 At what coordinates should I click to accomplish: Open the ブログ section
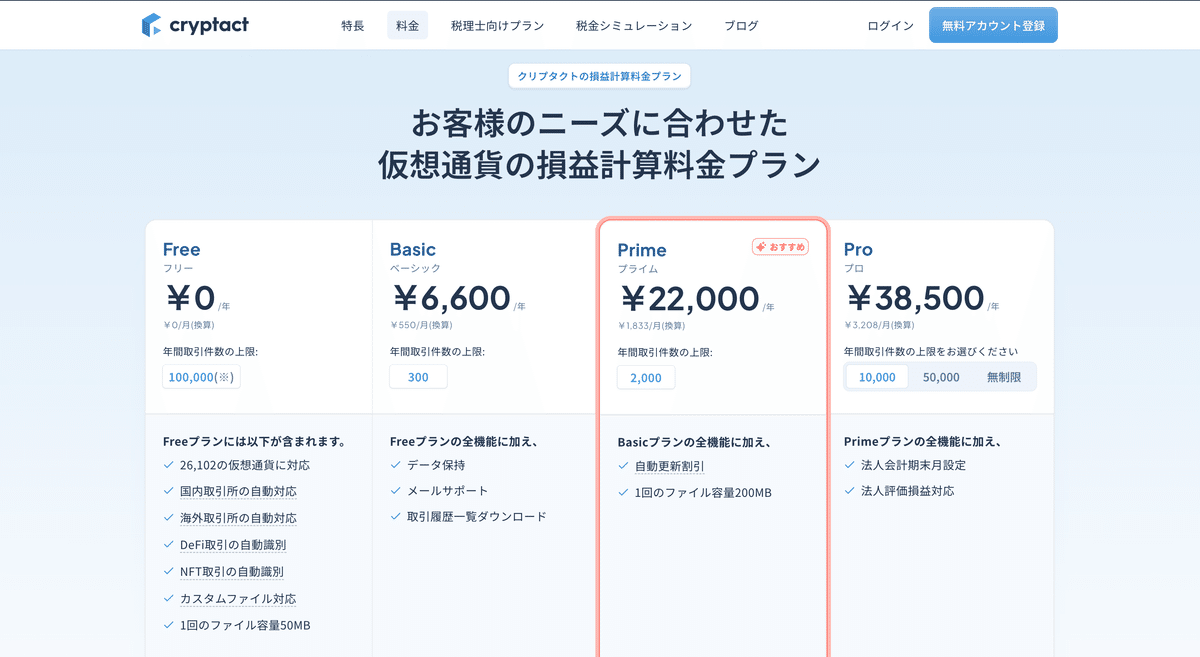740,25
